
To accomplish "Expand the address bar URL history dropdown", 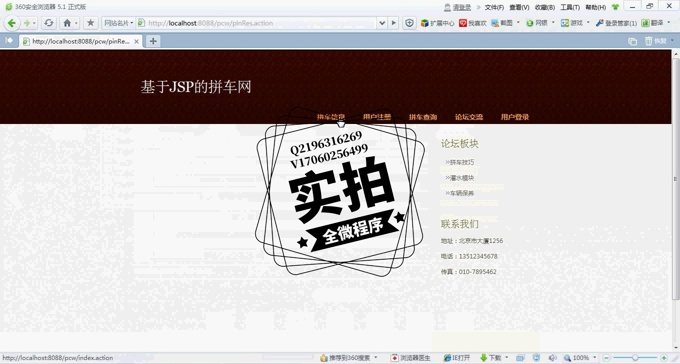I will (x=382, y=23).
